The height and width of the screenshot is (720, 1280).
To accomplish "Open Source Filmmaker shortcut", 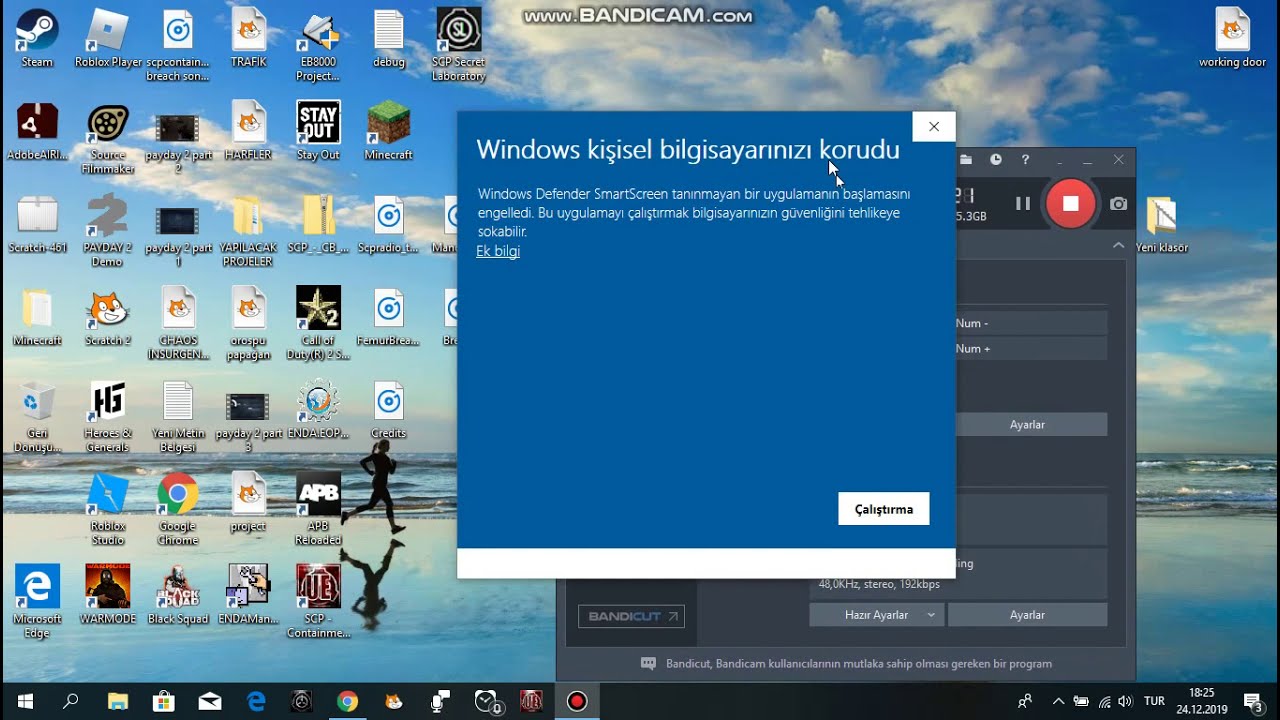I will tap(108, 139).
